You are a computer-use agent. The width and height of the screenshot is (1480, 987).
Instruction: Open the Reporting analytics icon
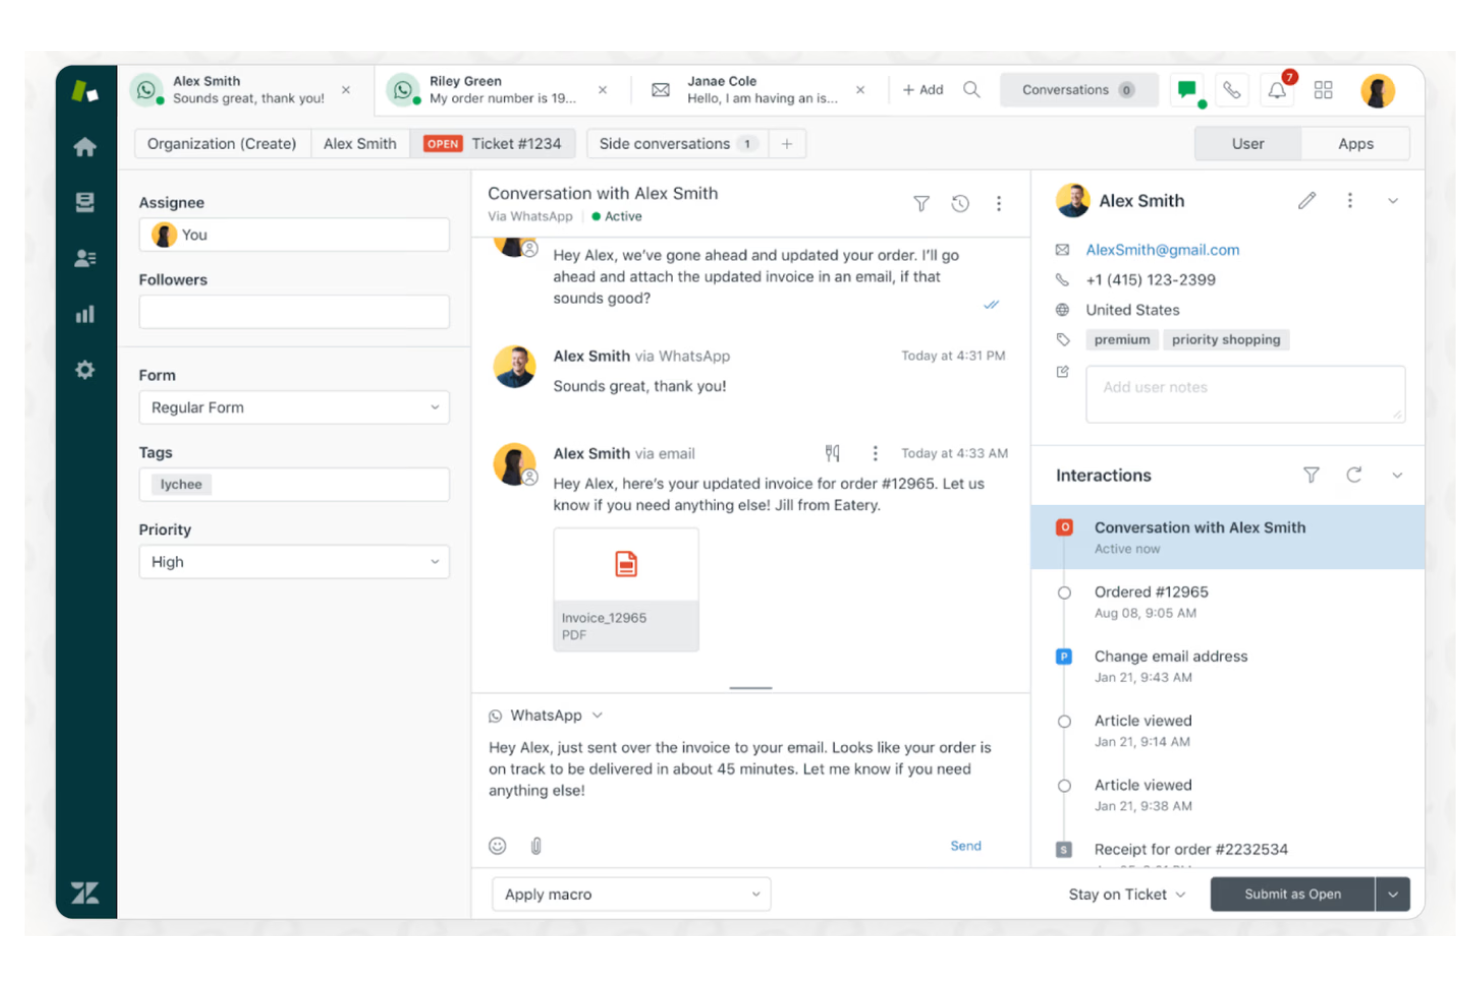(x=86, y=313)
